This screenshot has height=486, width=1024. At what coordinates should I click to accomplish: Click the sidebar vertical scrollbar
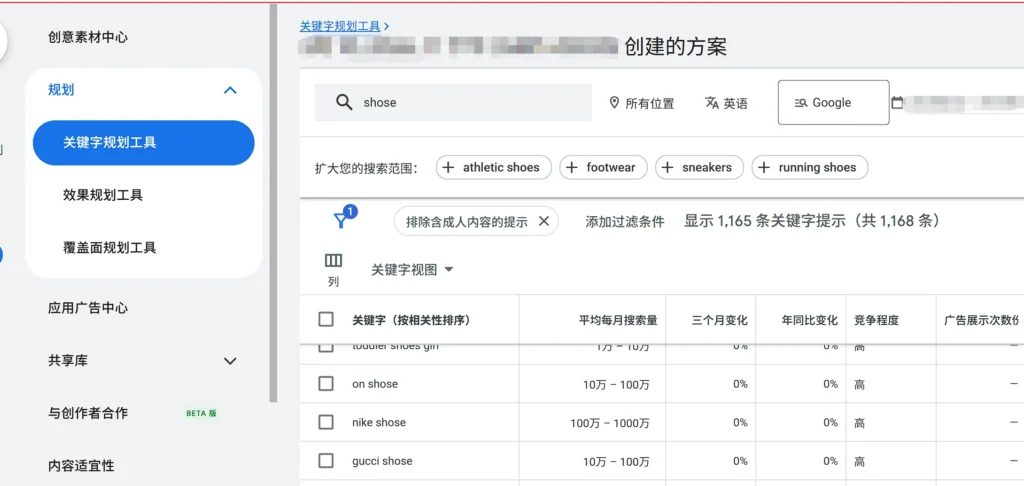pos(274,202)
